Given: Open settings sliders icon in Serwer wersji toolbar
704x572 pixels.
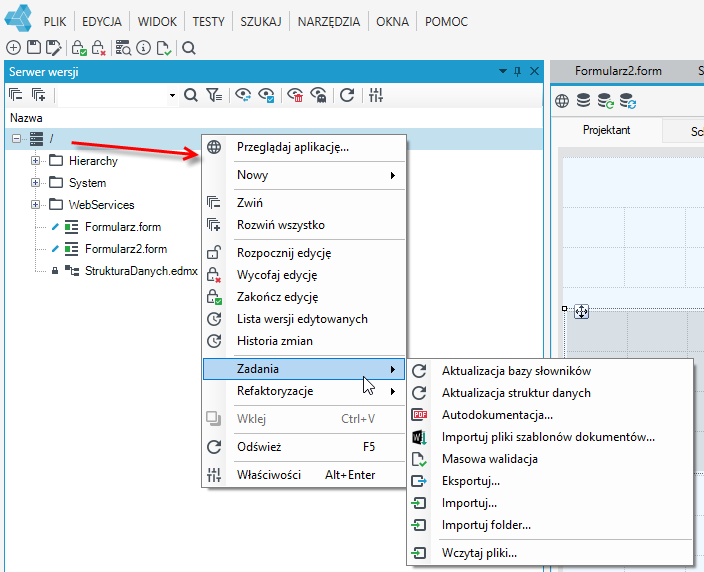Looking at the screenshot, I should [376, 95].
